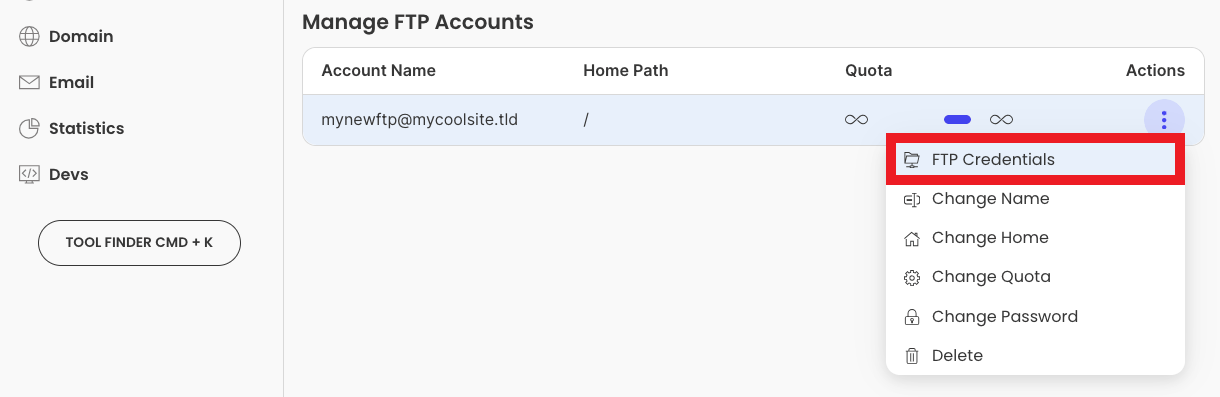The image size is (1220, 397).
Task: Click the blue quota usage bar
Action: (957, 120)
